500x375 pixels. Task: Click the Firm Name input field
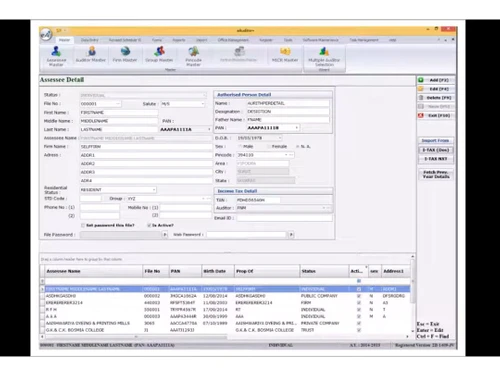tap(146, 147)
